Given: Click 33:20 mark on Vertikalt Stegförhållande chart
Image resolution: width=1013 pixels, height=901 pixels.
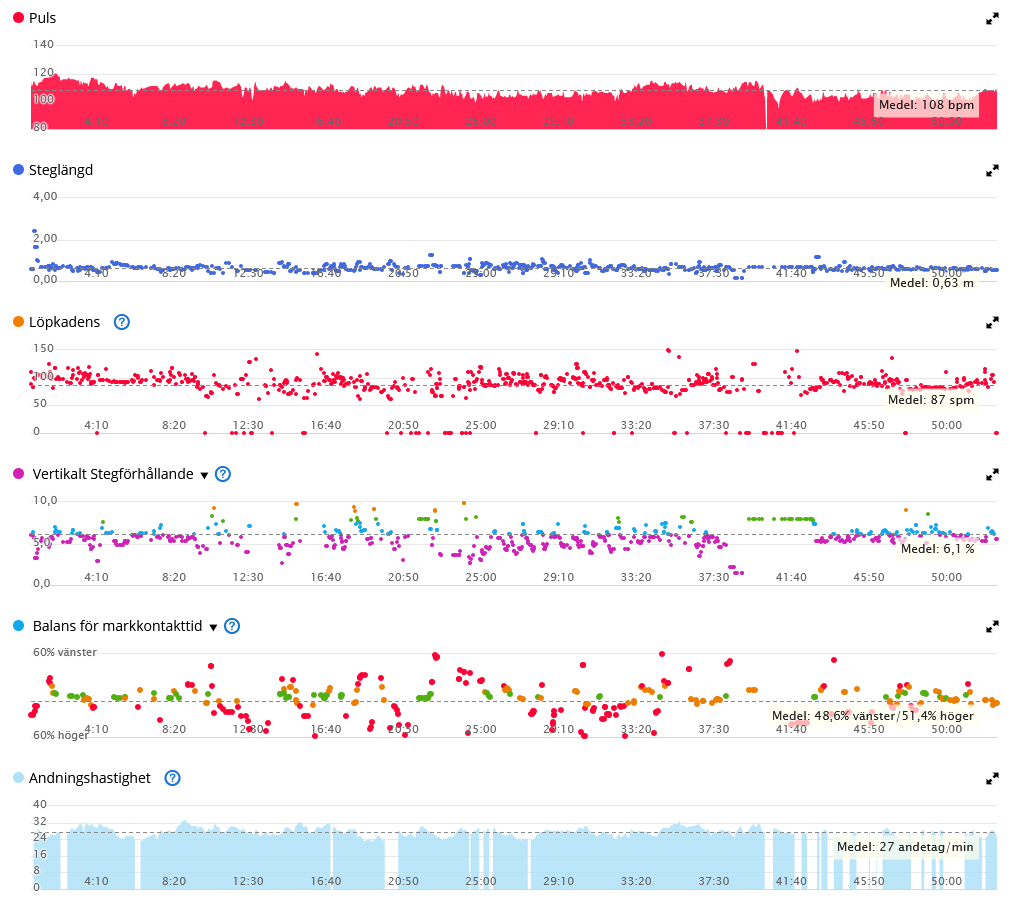Looking at the screenshot, I should (x=636, y=577).
